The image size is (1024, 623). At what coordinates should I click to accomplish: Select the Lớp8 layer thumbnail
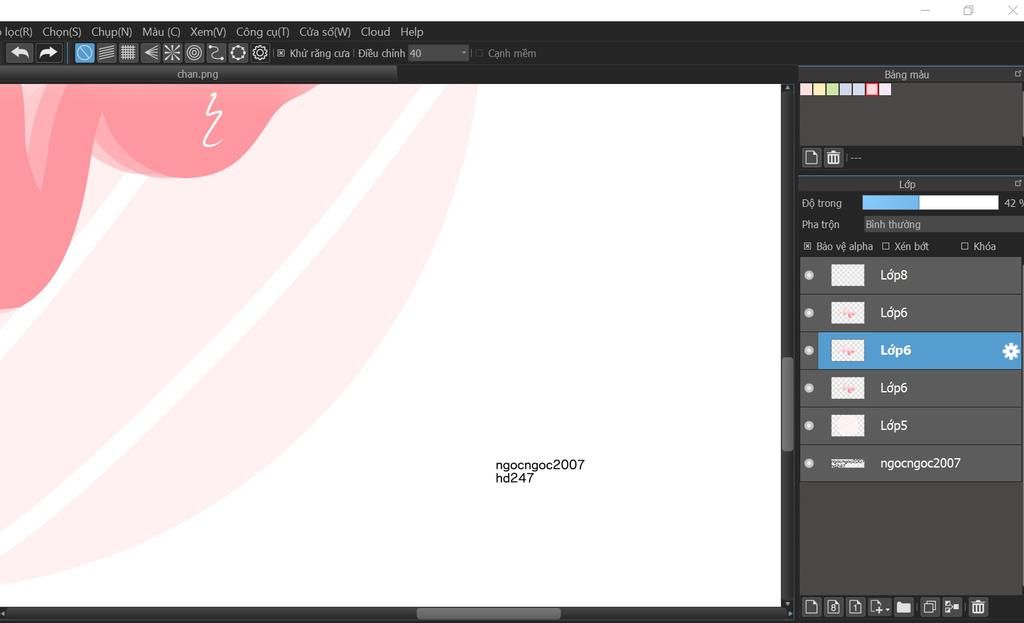click(x=847, y=276)
